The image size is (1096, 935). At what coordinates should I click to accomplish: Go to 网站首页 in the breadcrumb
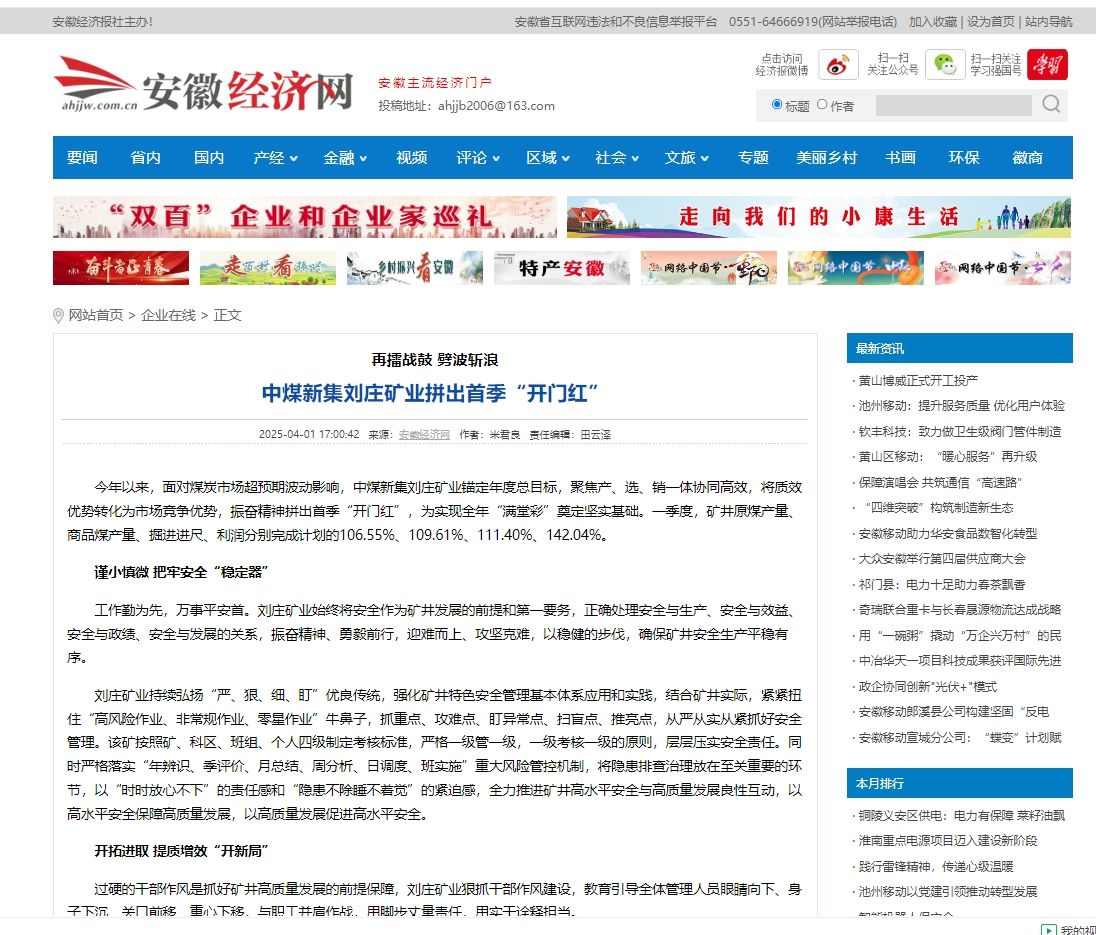[x=96, y=315]
